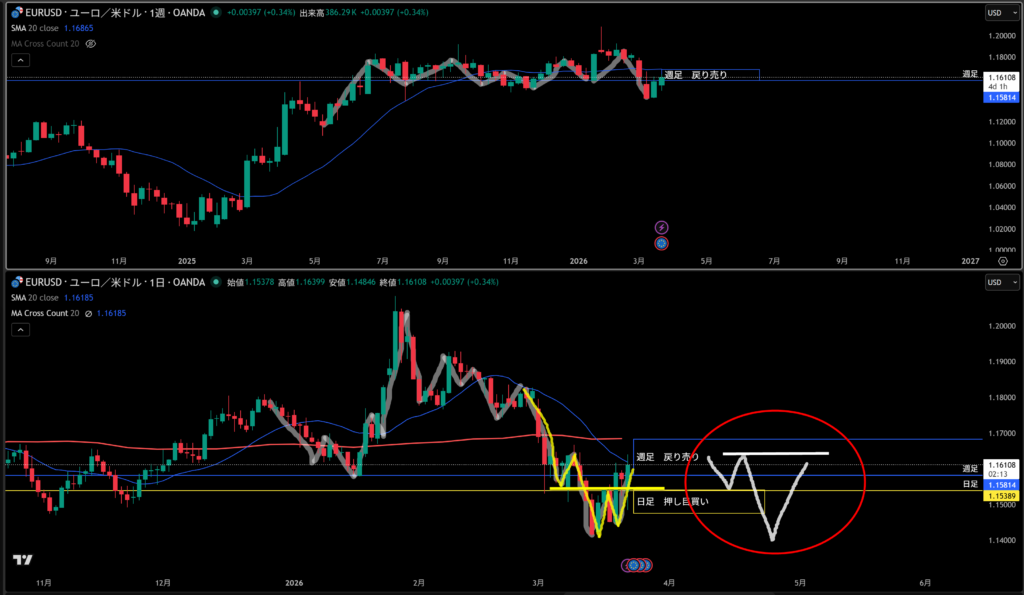The image size is (1024, 595).
Task: Click the EURUSD 1週 OANDA symbol title
Action: click(114, 13)
